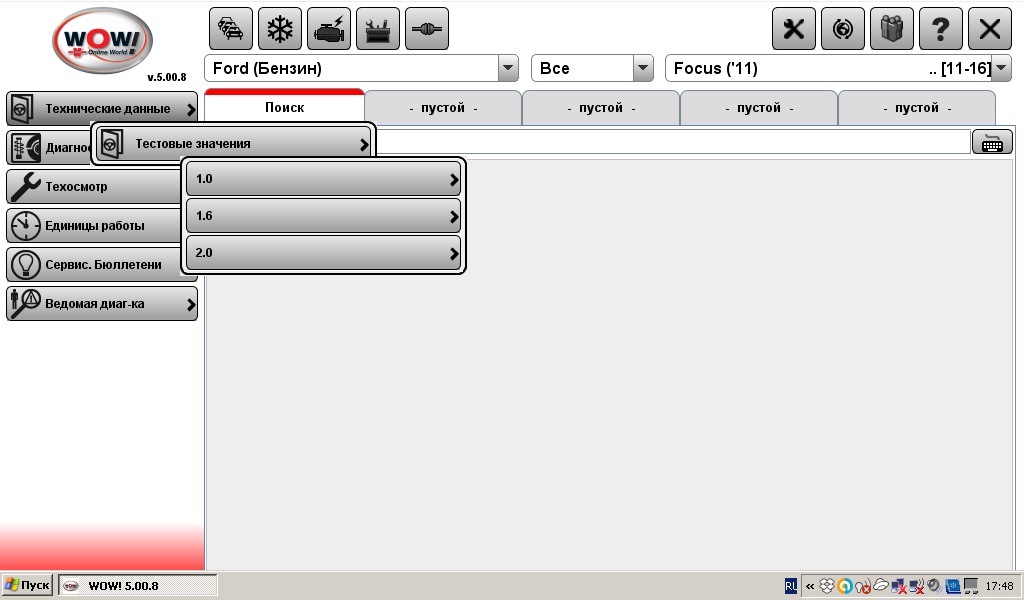This screenshot has width=1024, height=600.
Task: Select the first пустой tab
Action: click(x=443, y=108)
